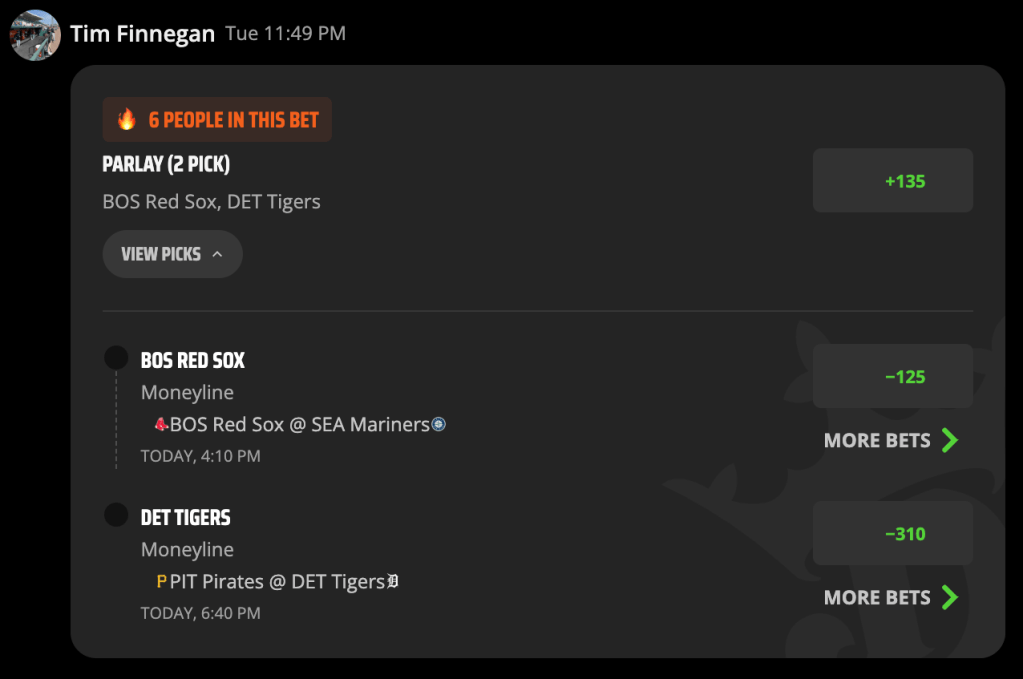
Task: Open More Bets for Red Sox game
Action: tap(891, 440)
